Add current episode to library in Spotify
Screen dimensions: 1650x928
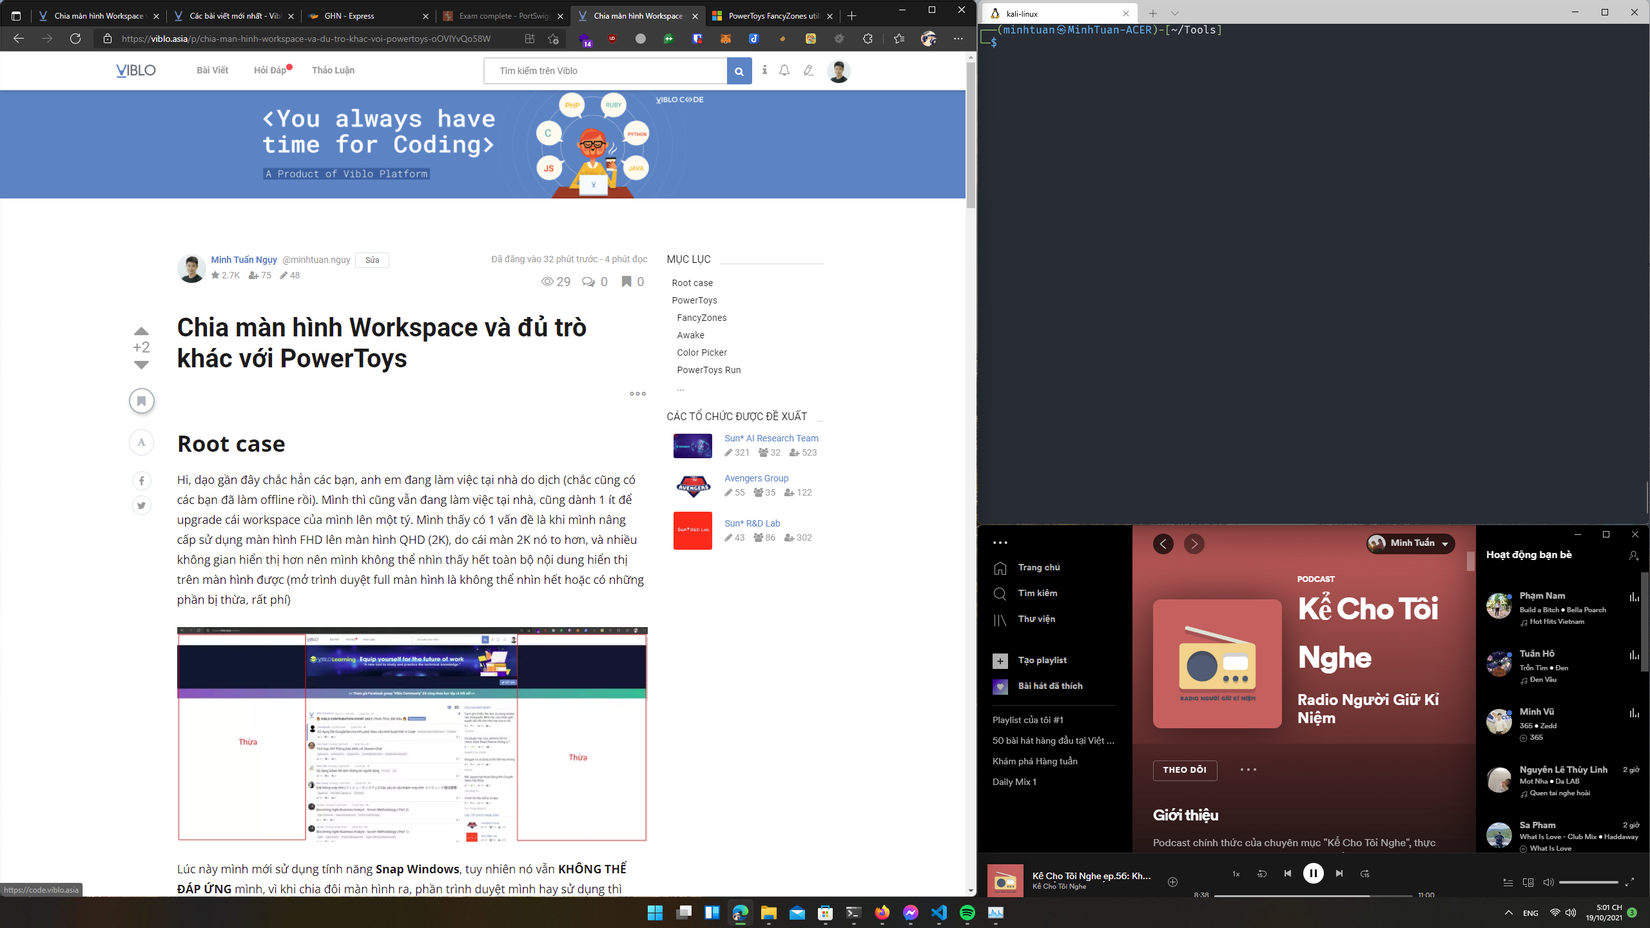tap(1172, 881)
